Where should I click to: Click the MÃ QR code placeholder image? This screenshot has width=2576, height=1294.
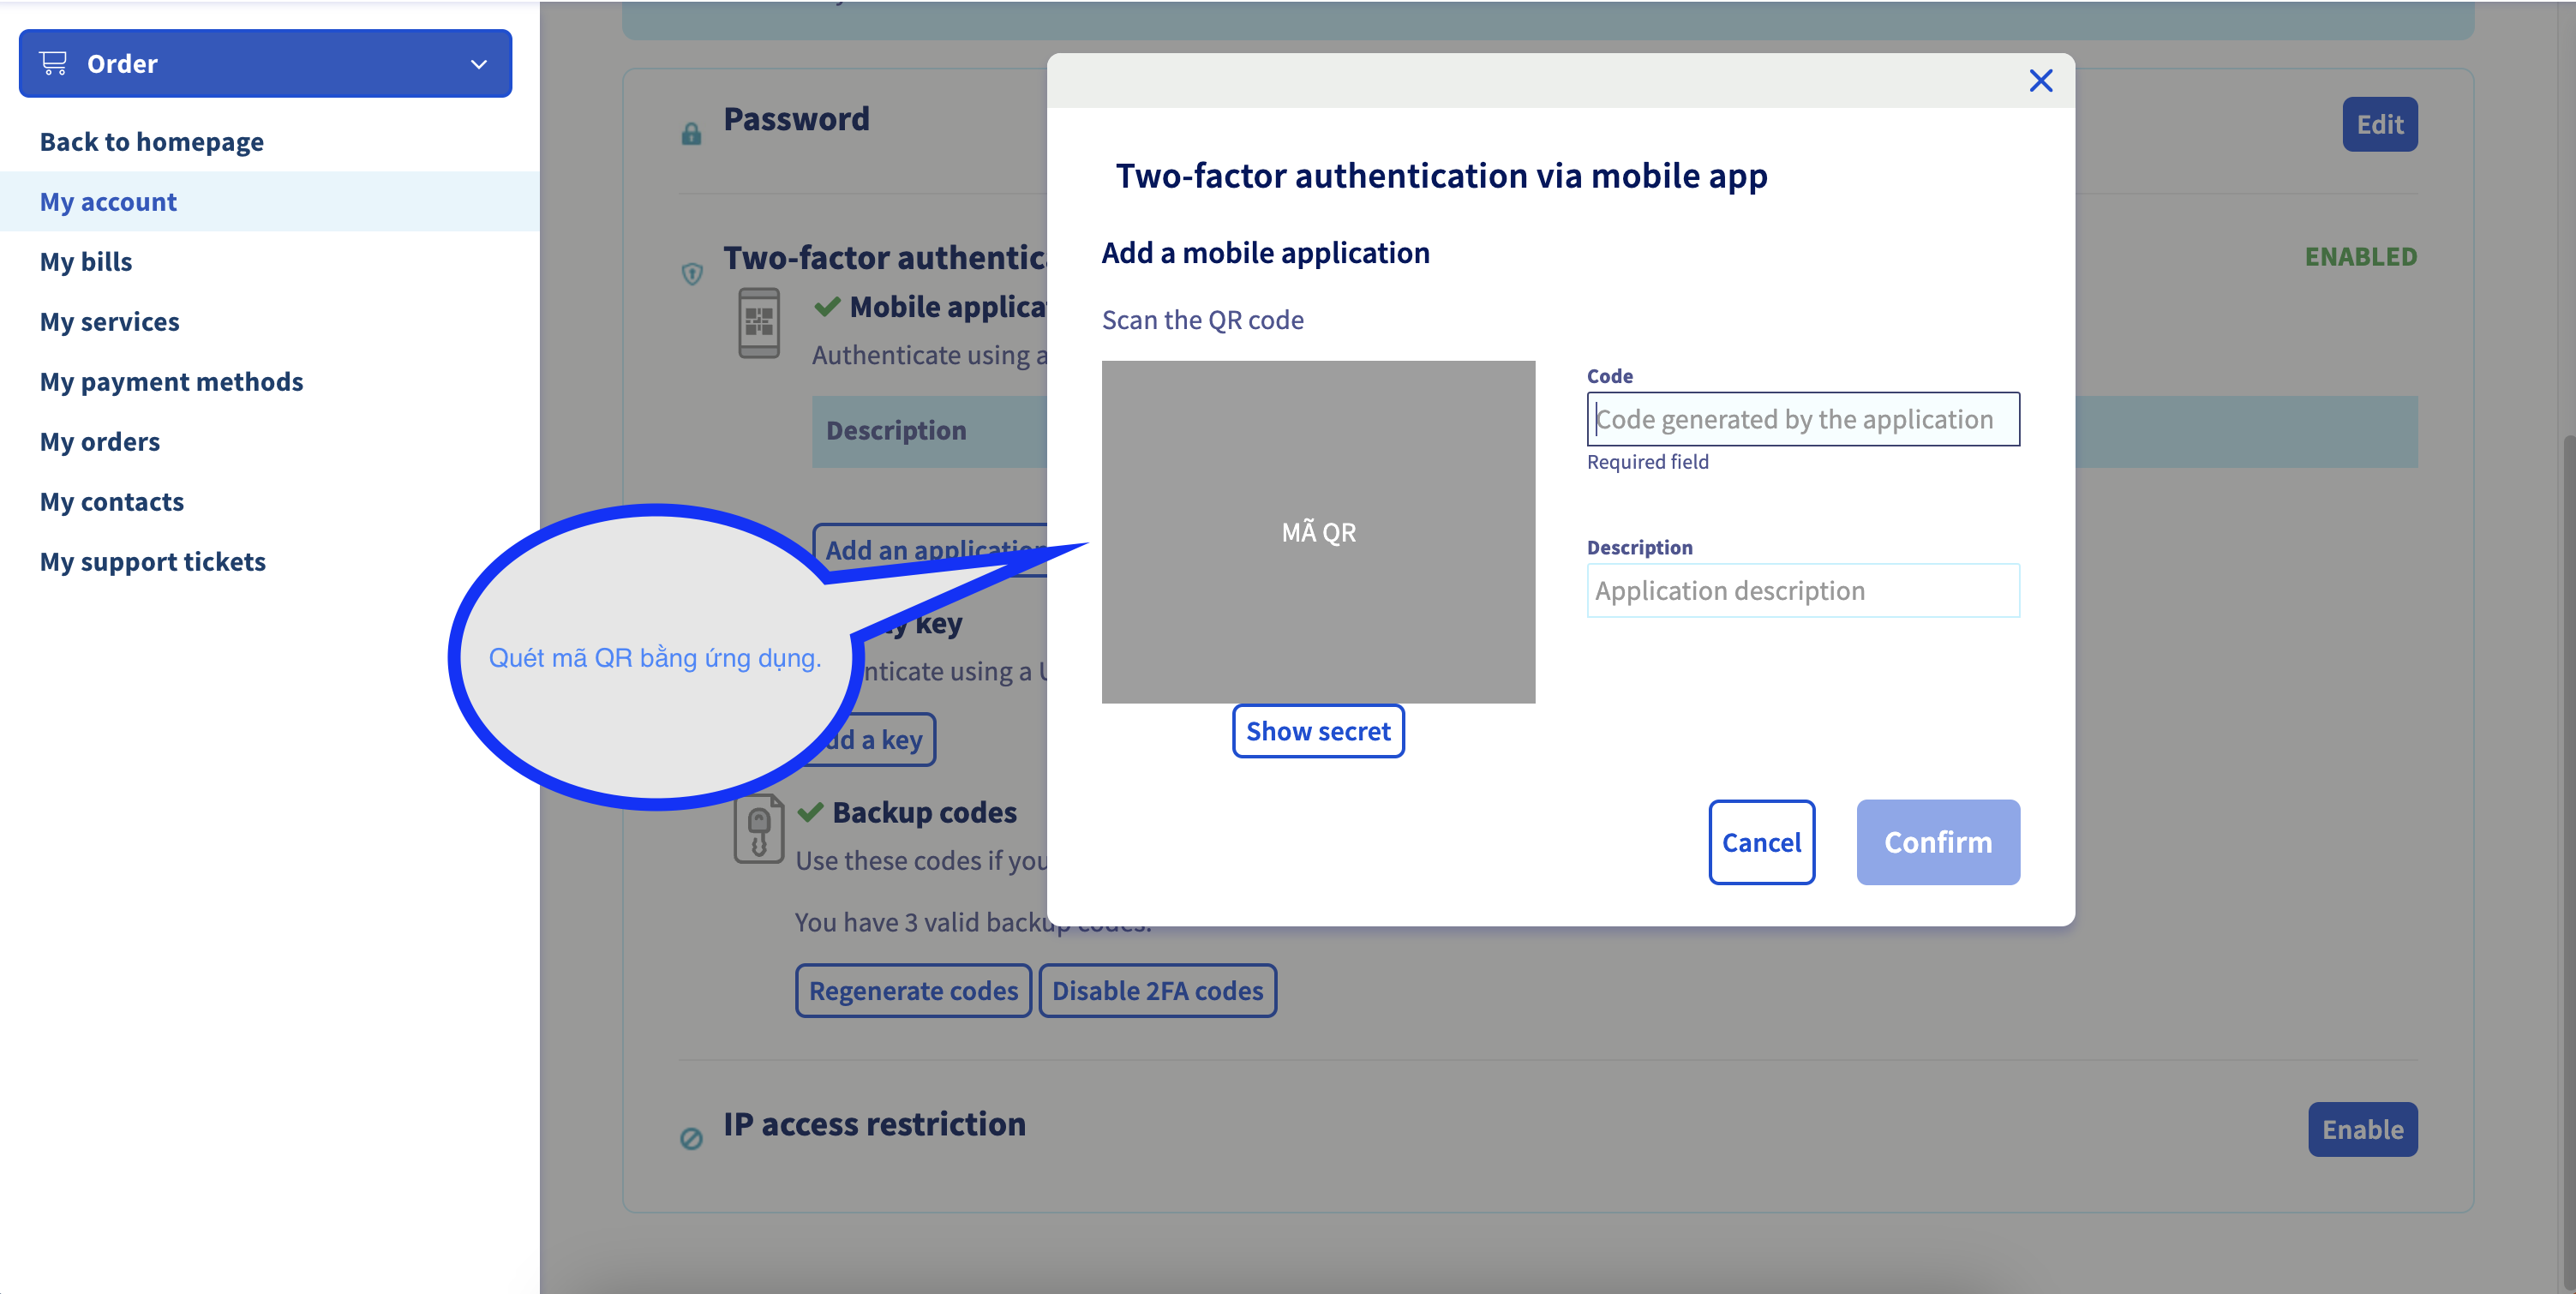1318,532
